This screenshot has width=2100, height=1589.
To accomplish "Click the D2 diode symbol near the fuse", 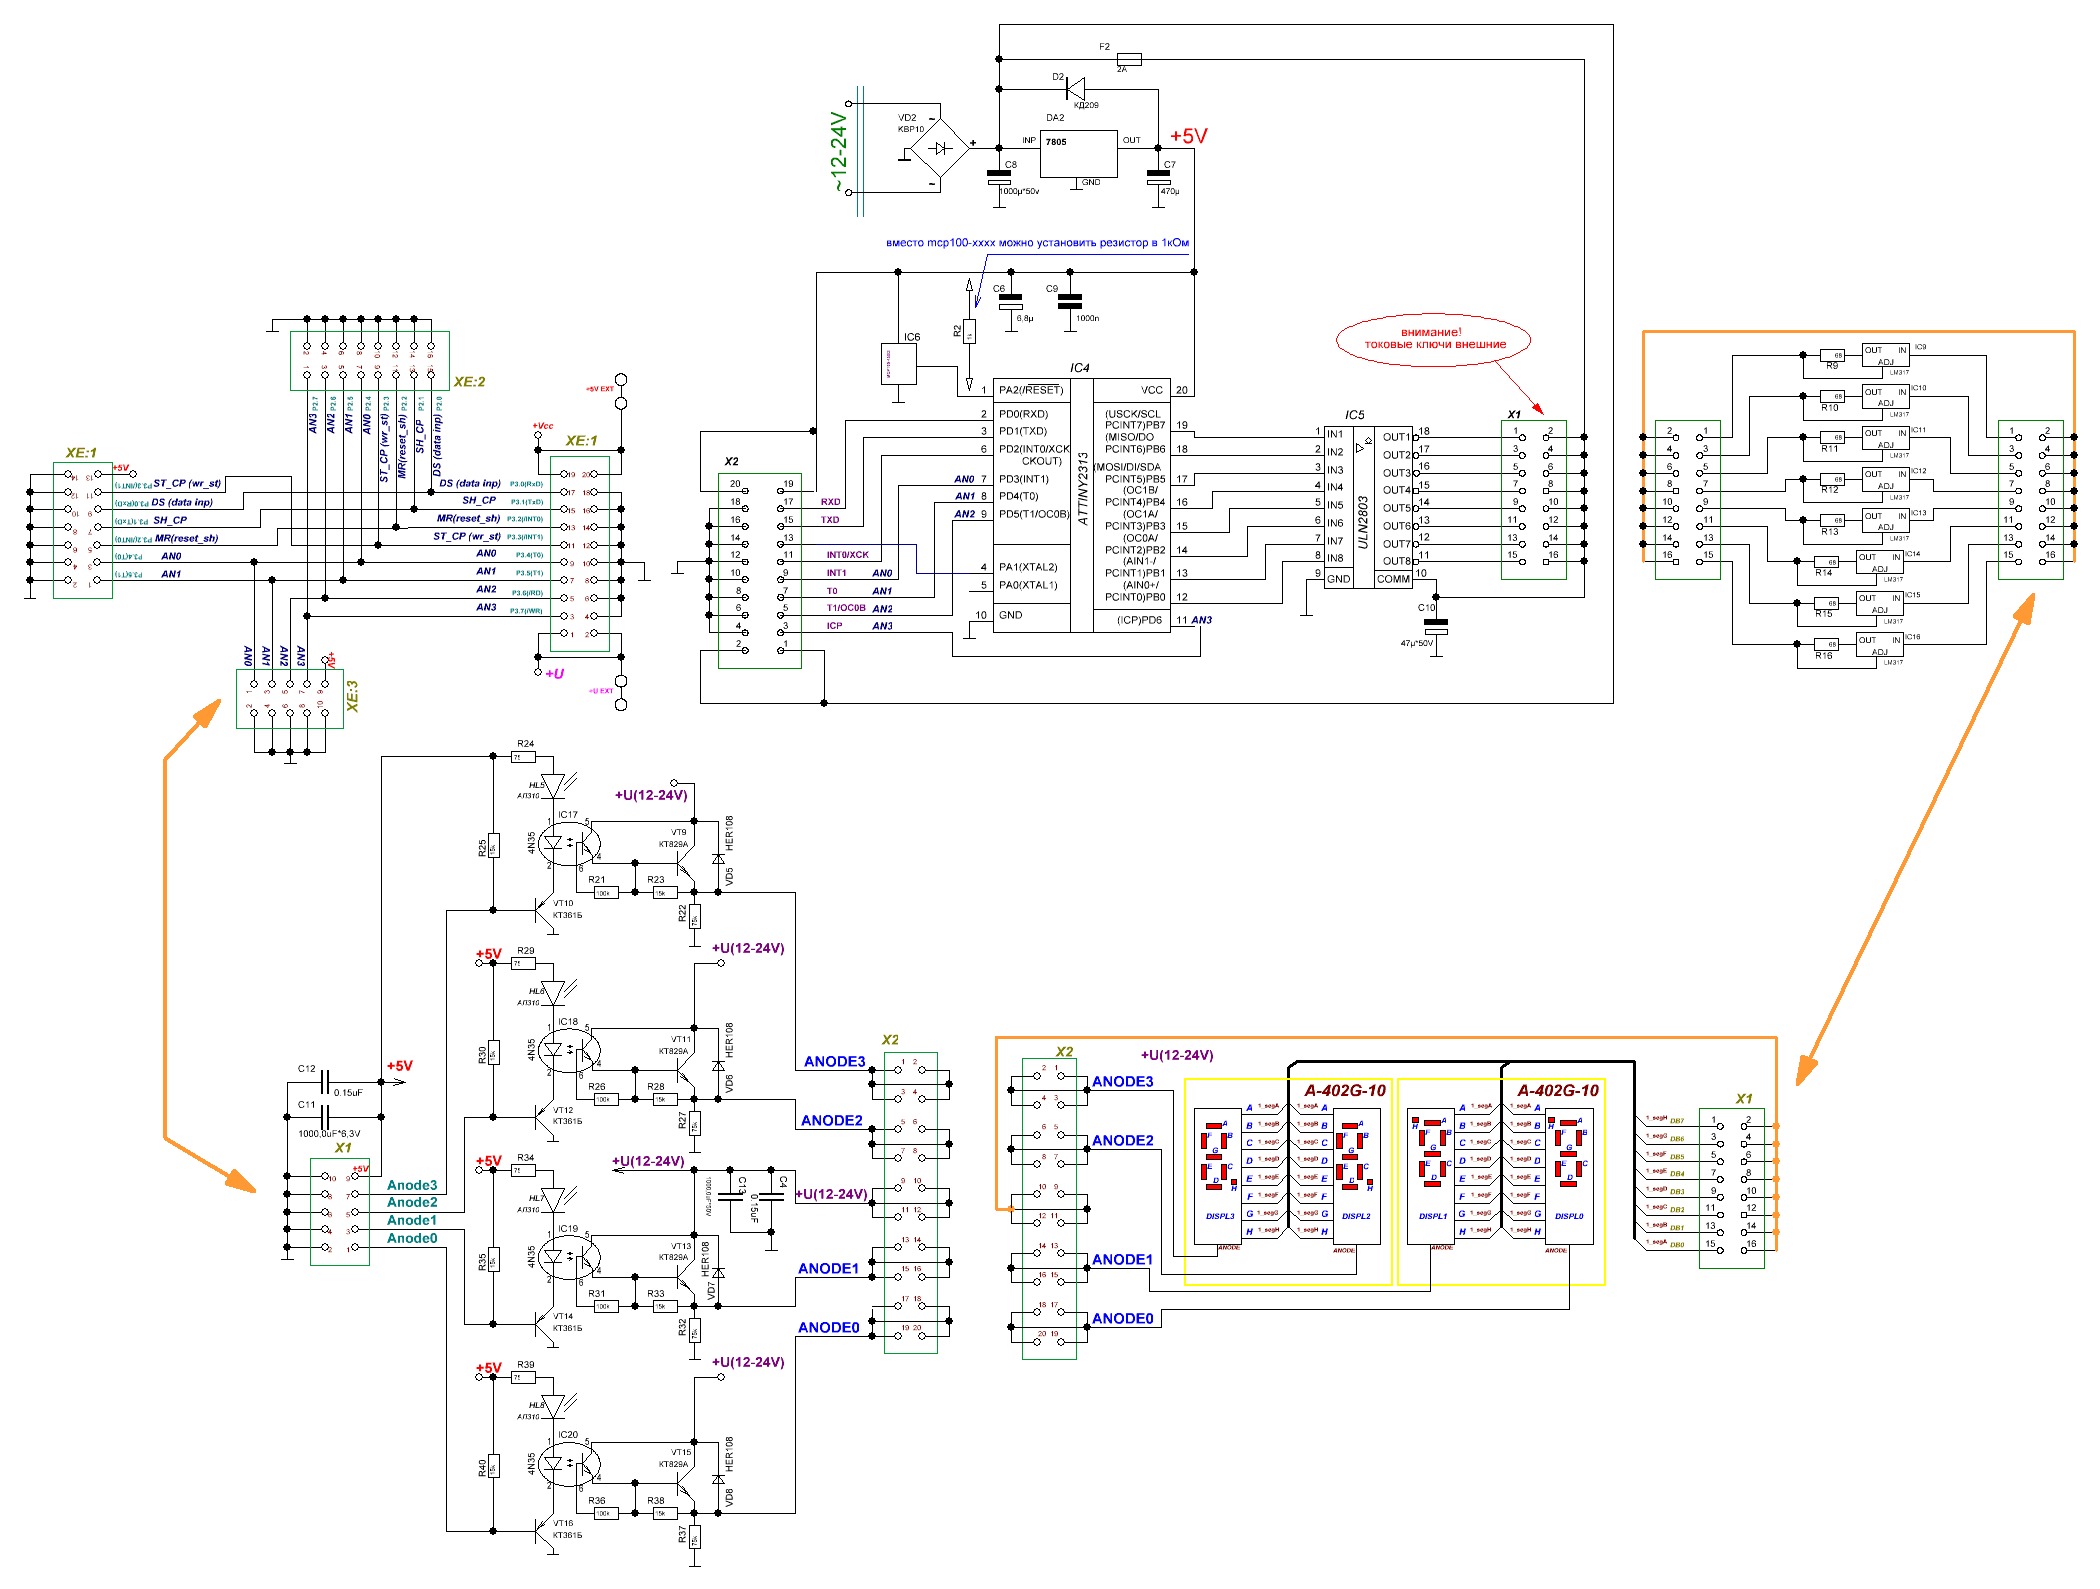I will point(1076,88).
